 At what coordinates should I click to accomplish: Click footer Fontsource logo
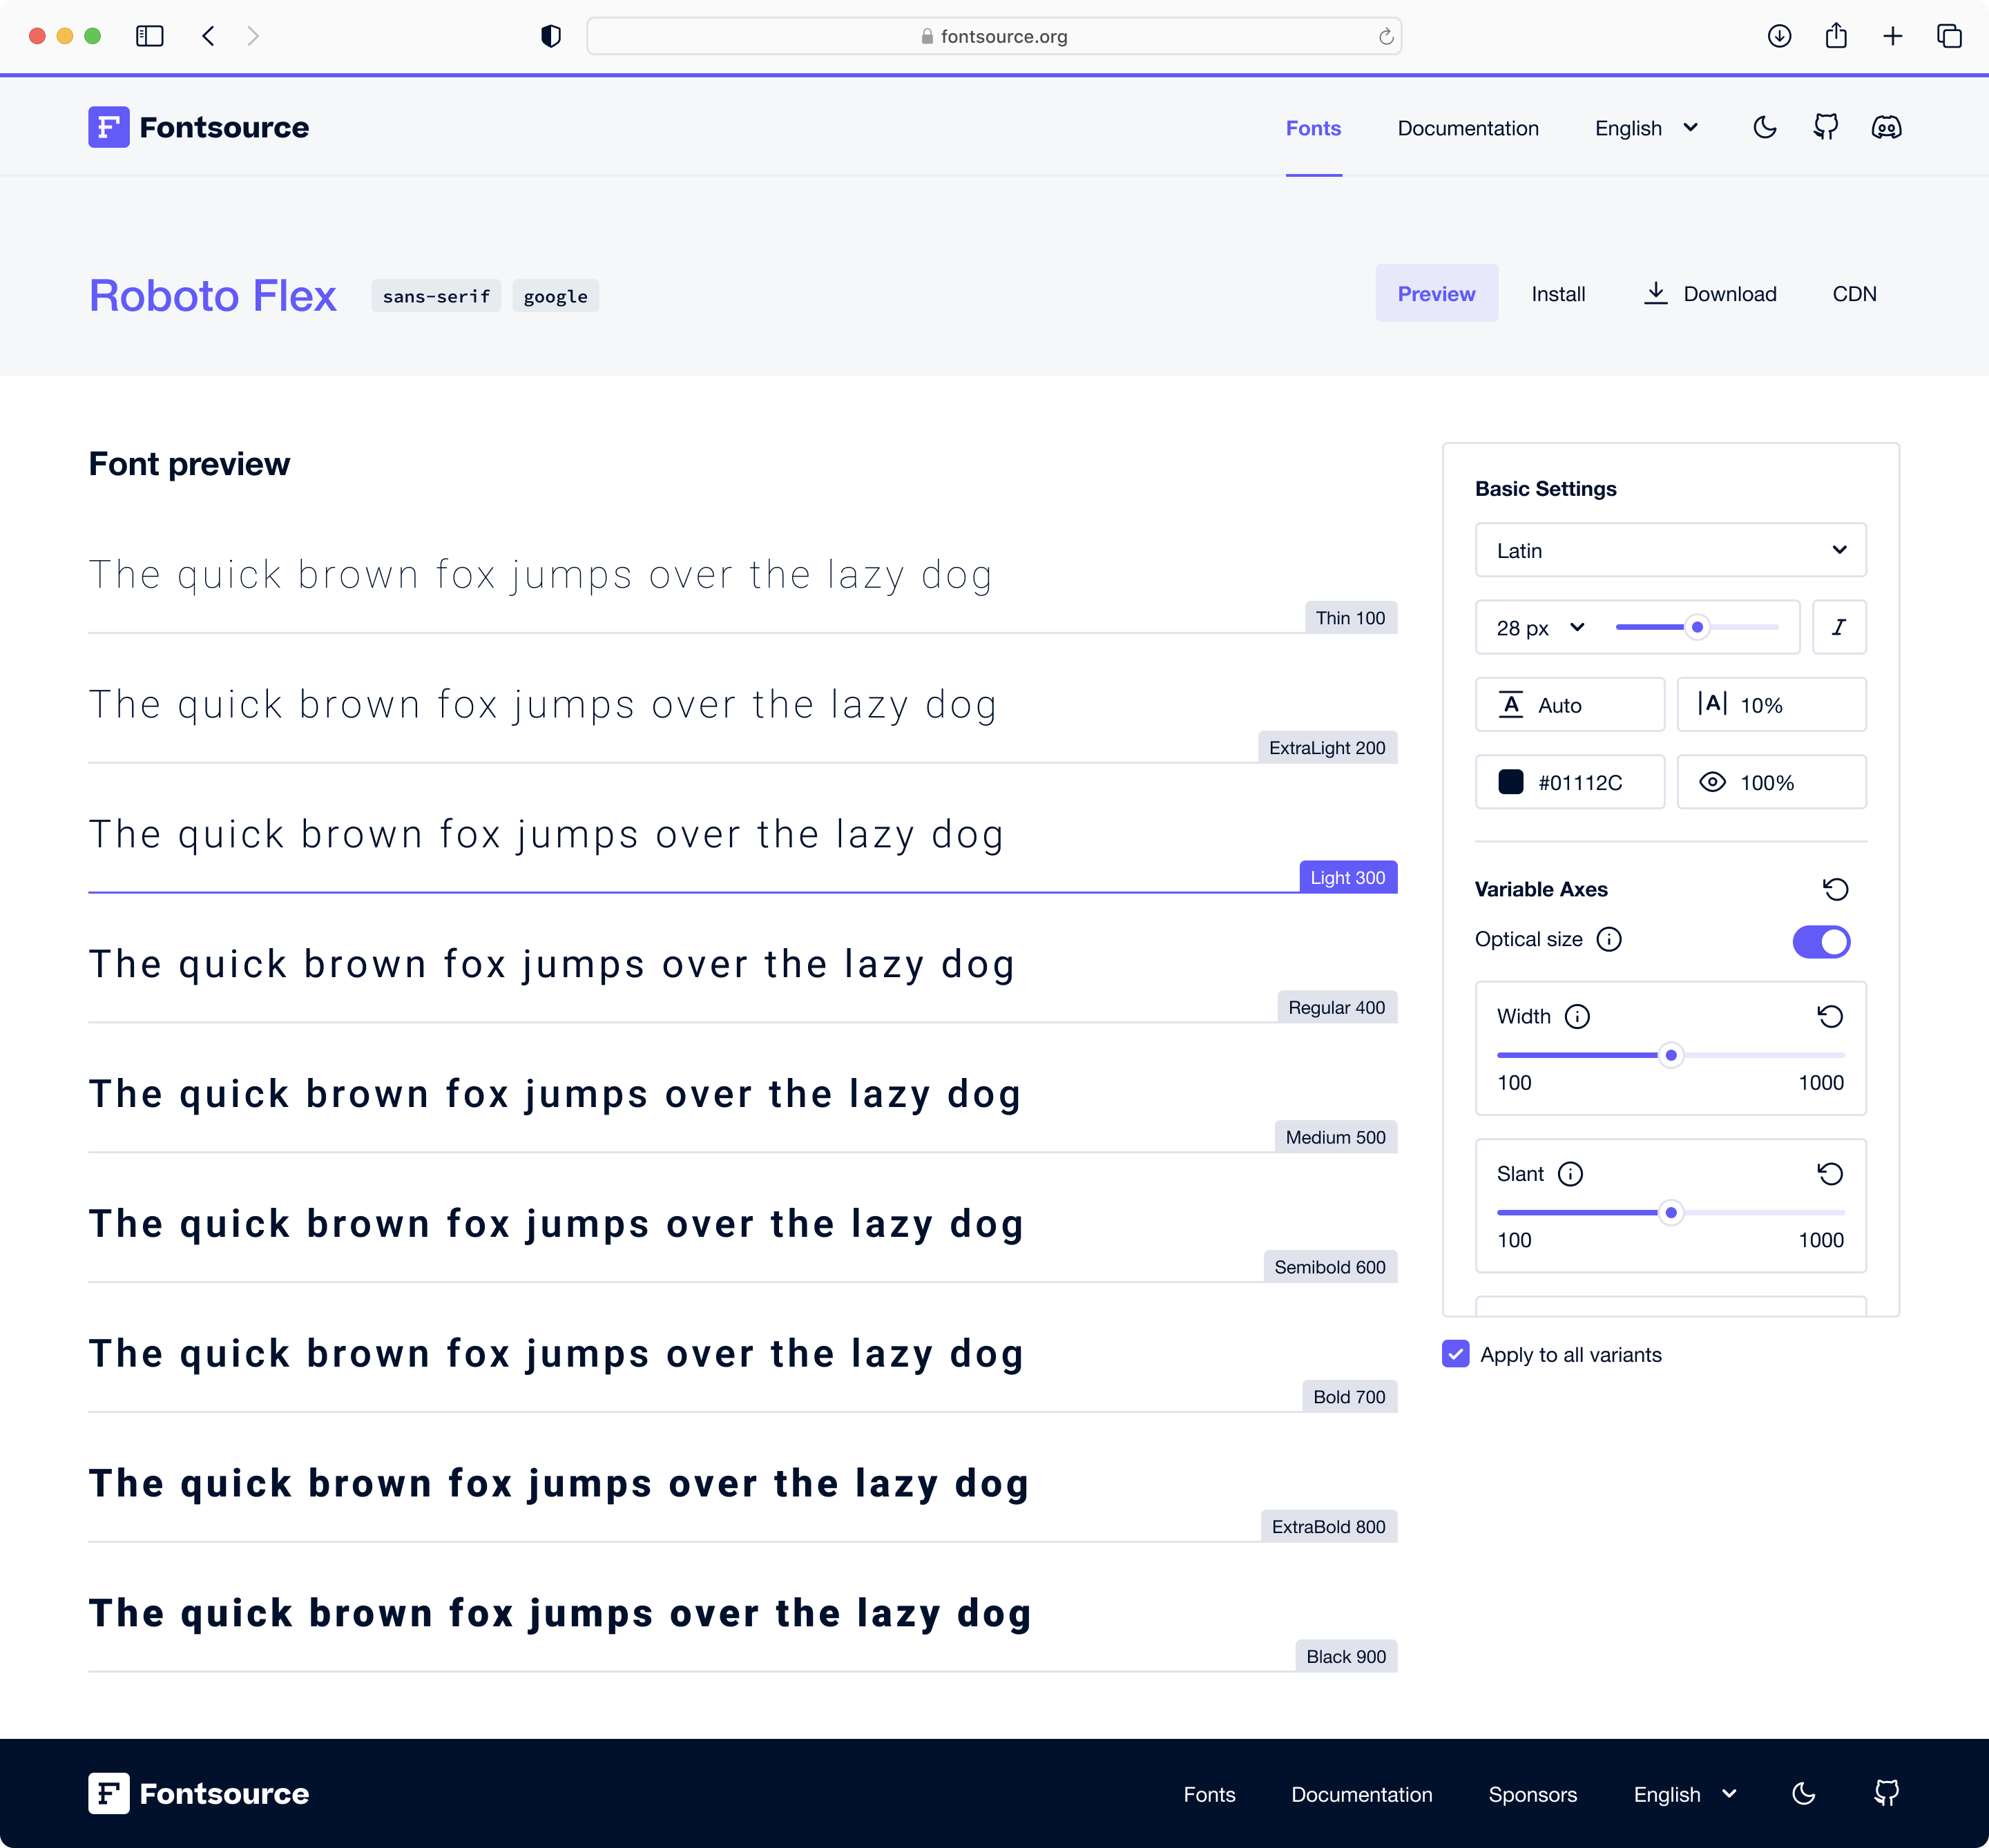(x=198, y=1793)
